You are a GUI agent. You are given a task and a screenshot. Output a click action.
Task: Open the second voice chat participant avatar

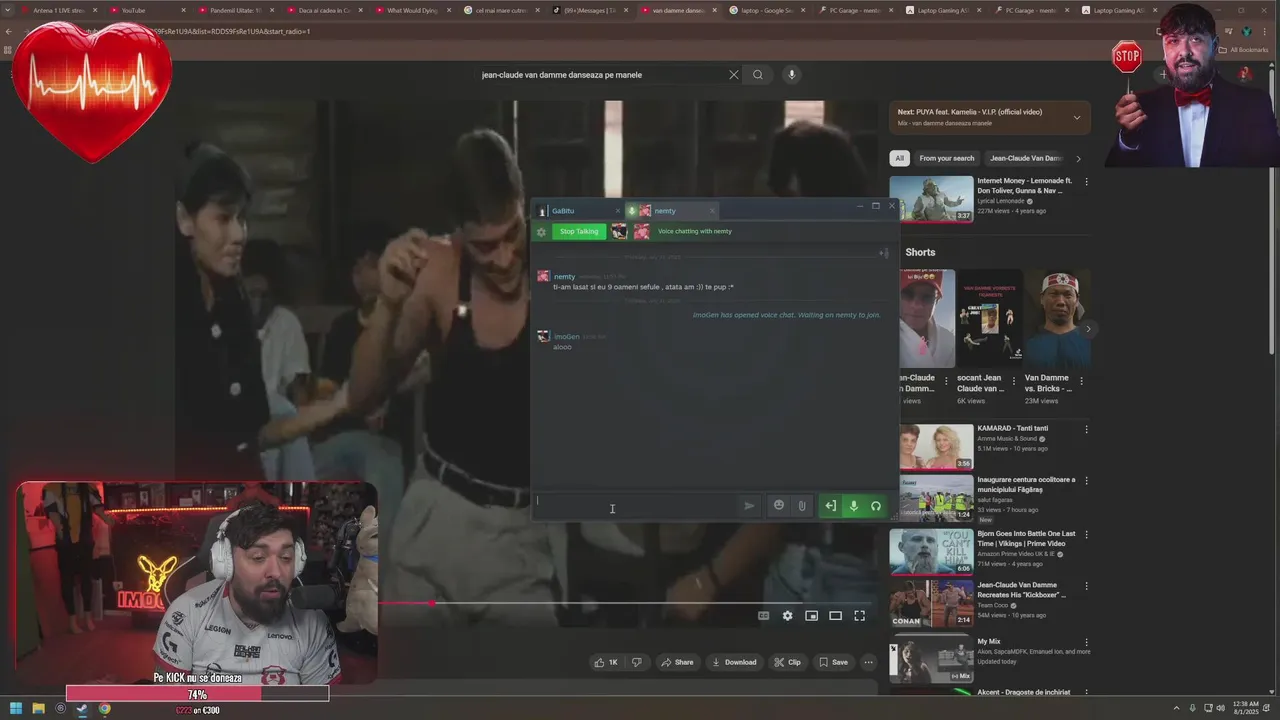click(641, 232)
